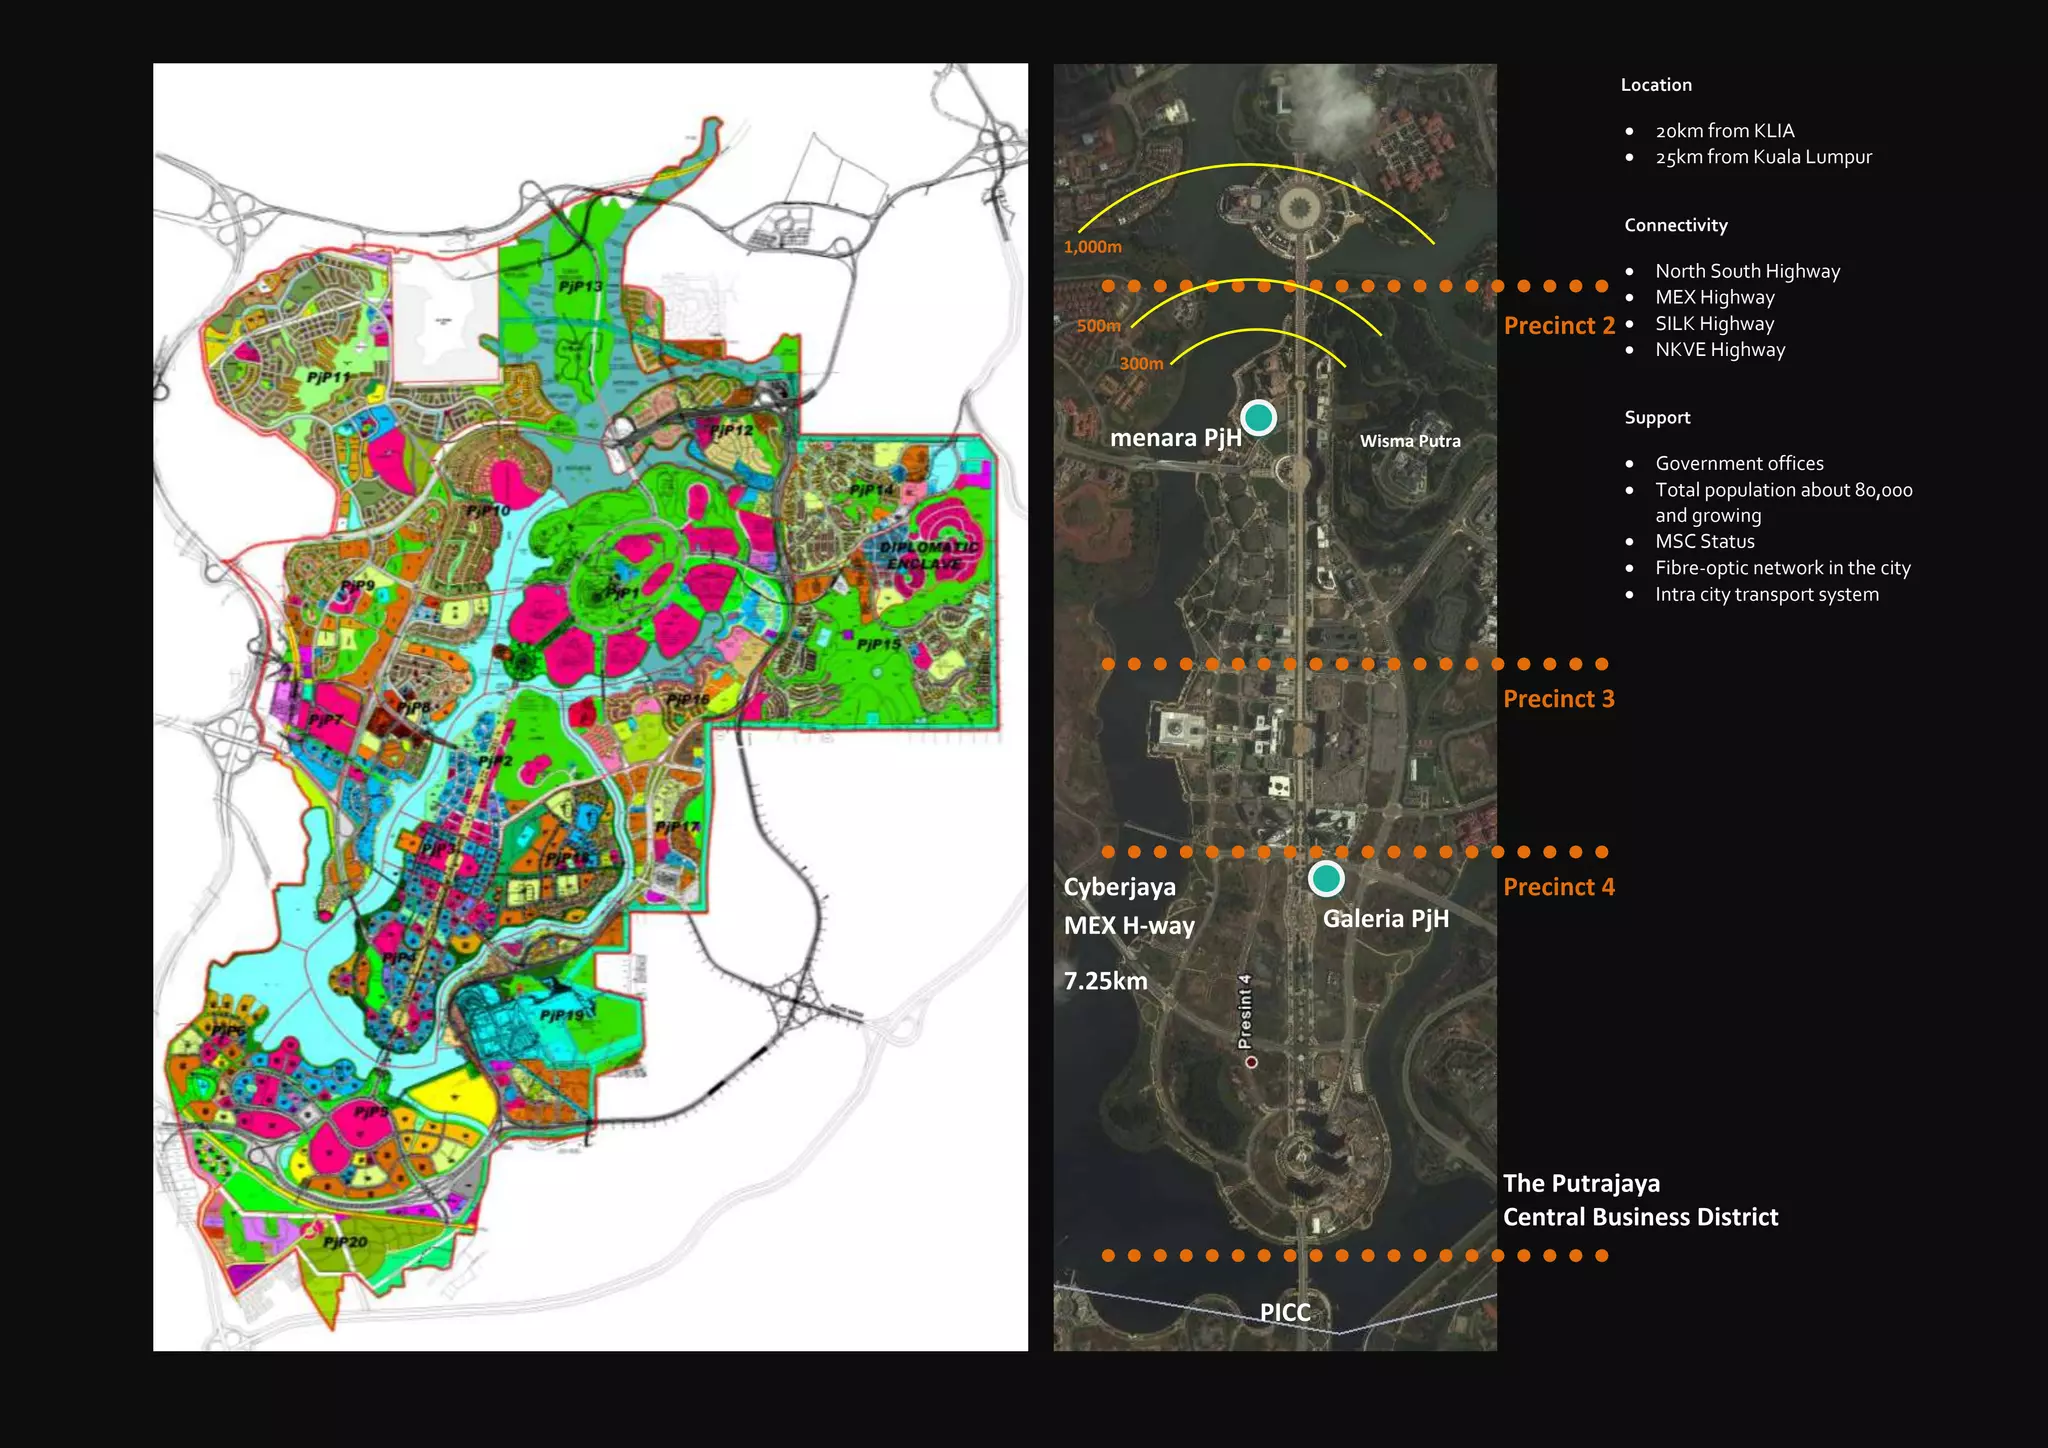
Task: Click the teal marker beside menara PjH
Action: click(1258, 417)
